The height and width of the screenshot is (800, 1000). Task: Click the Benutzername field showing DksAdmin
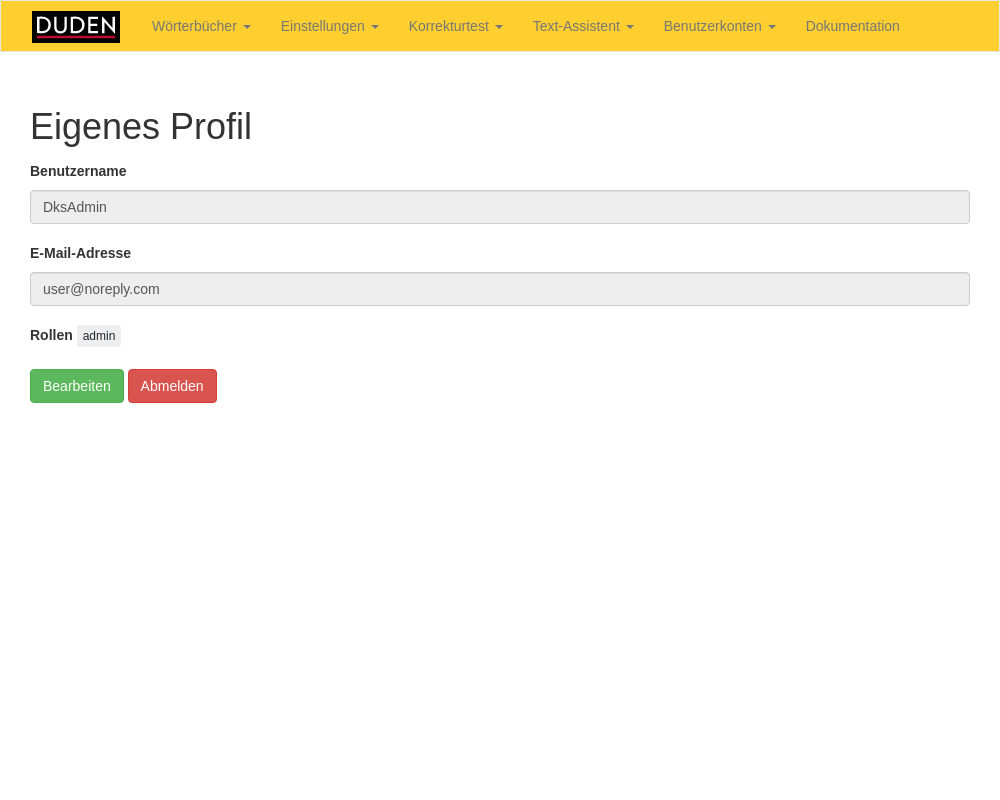(500, 207)
